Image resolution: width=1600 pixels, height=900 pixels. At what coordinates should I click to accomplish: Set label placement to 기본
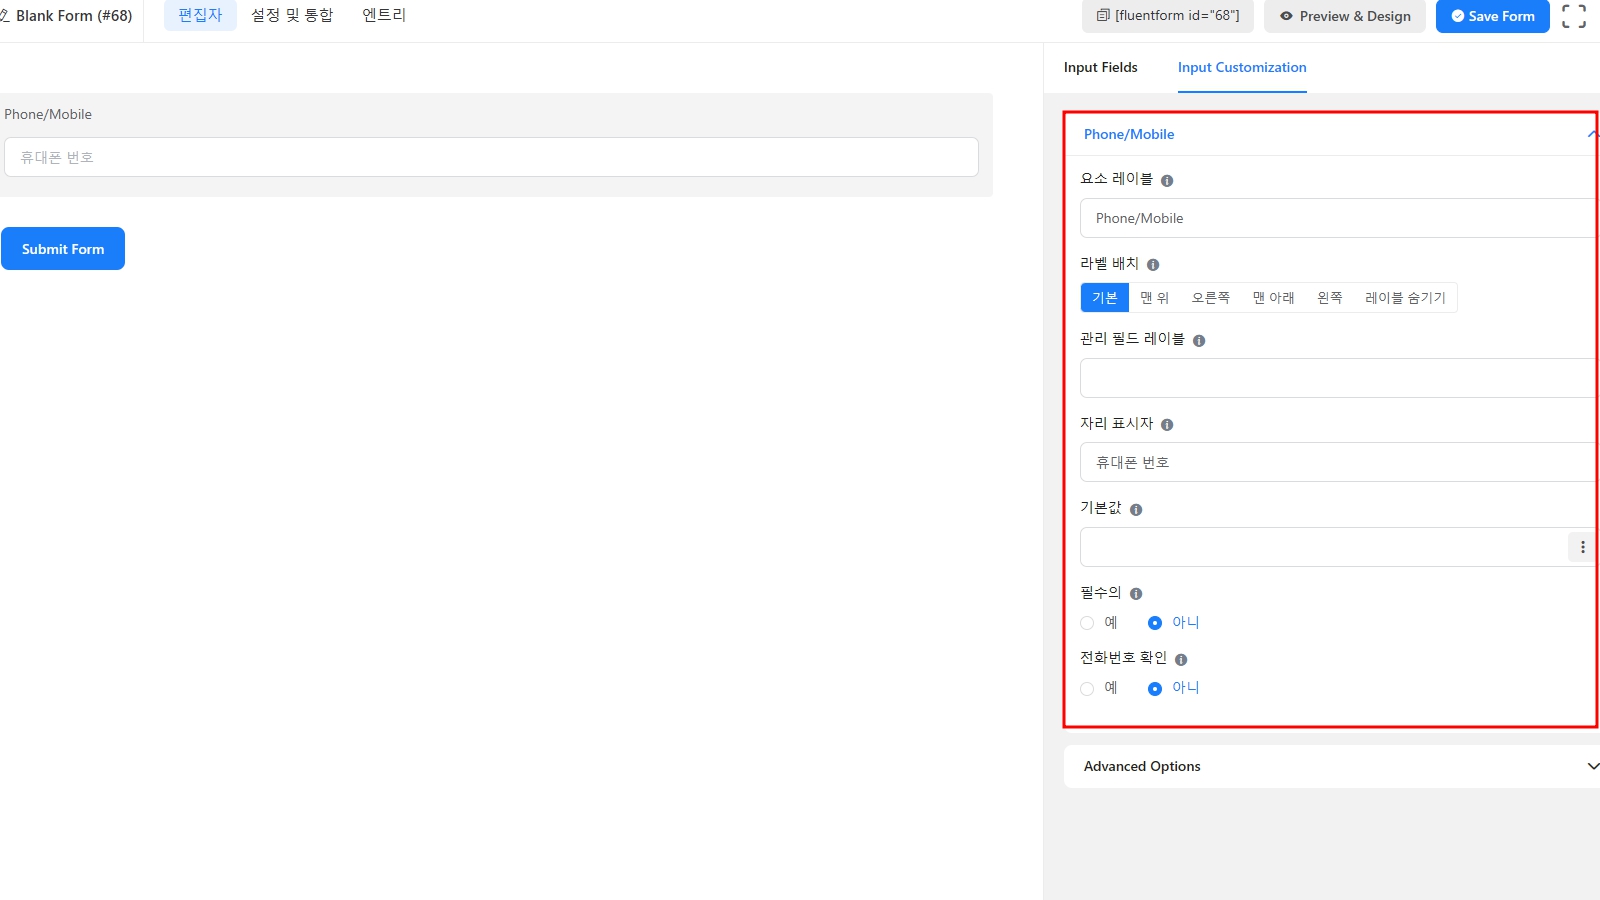(1105, 298)
